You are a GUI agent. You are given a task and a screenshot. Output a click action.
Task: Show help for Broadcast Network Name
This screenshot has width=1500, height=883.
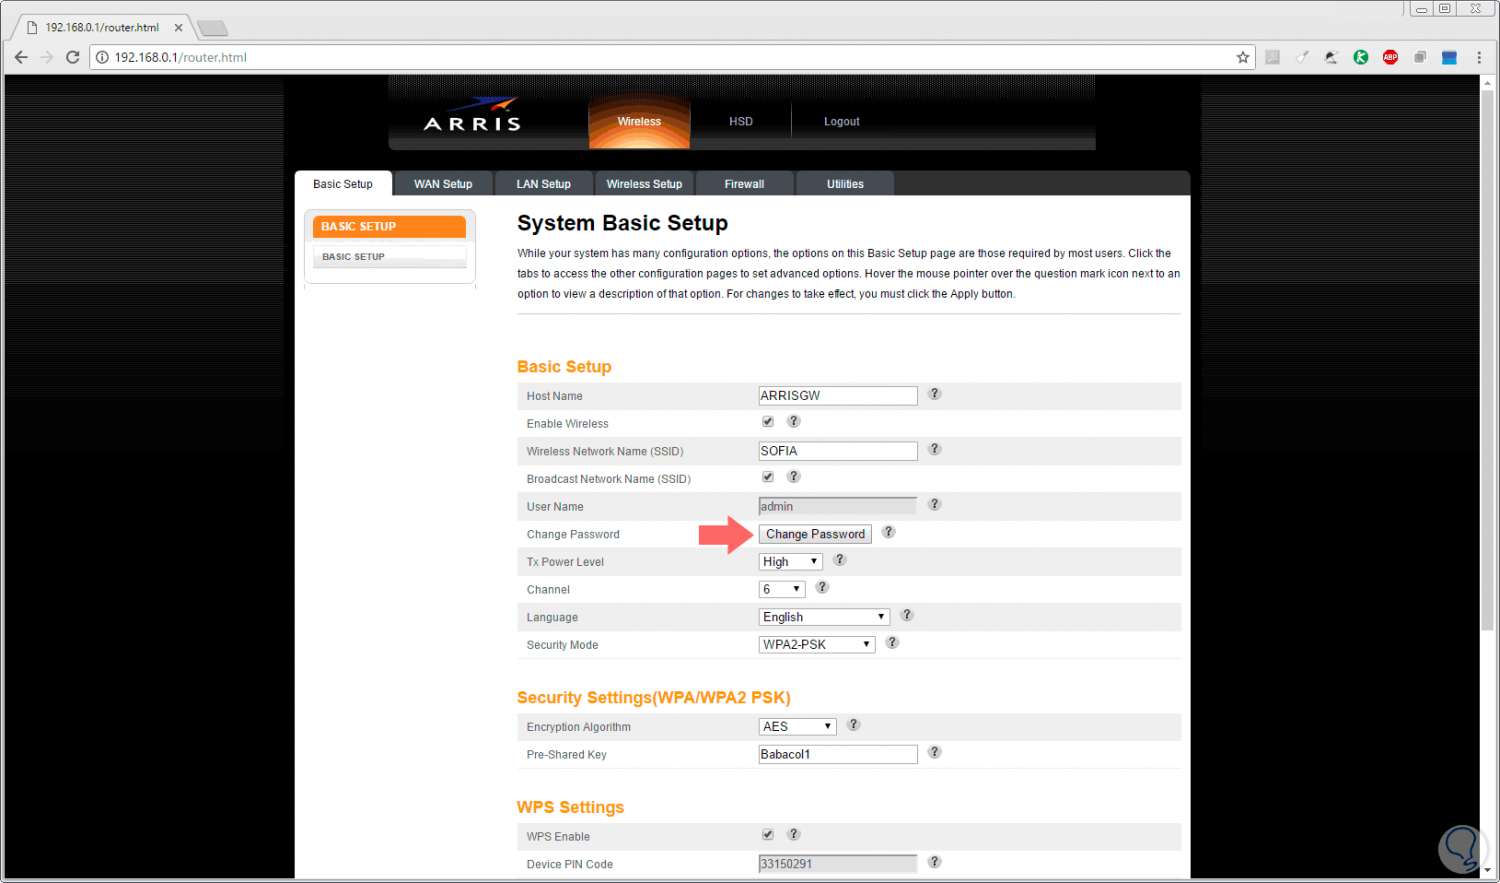[793, 477]
